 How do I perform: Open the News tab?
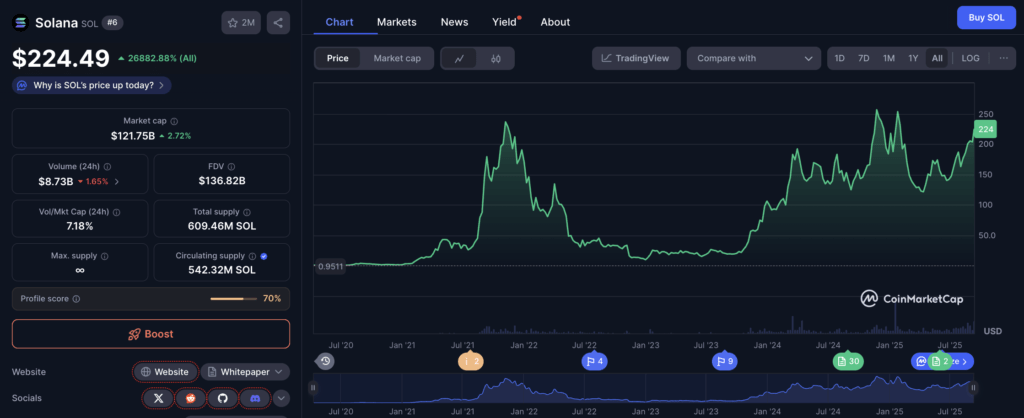455,22
